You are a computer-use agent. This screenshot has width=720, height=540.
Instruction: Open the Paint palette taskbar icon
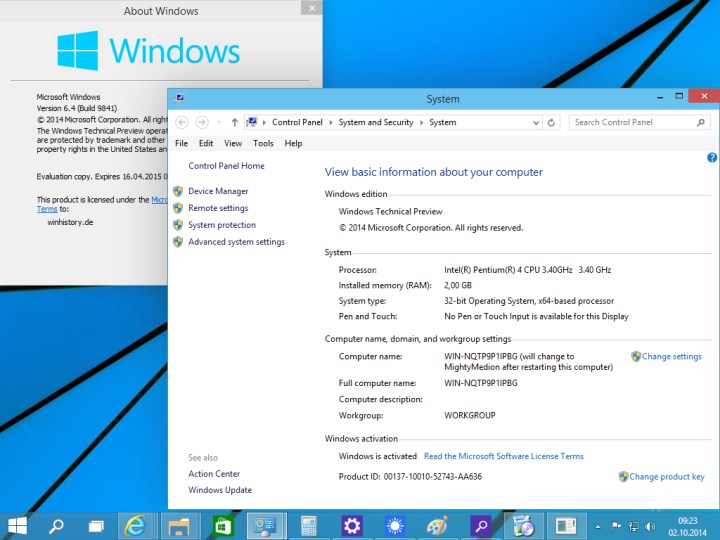coord(437,526)
